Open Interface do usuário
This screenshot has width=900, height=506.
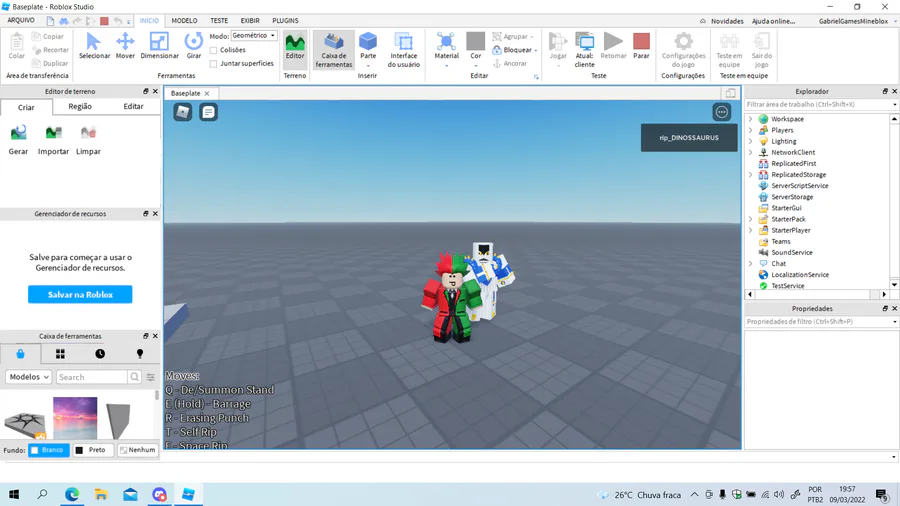(404, 50)
